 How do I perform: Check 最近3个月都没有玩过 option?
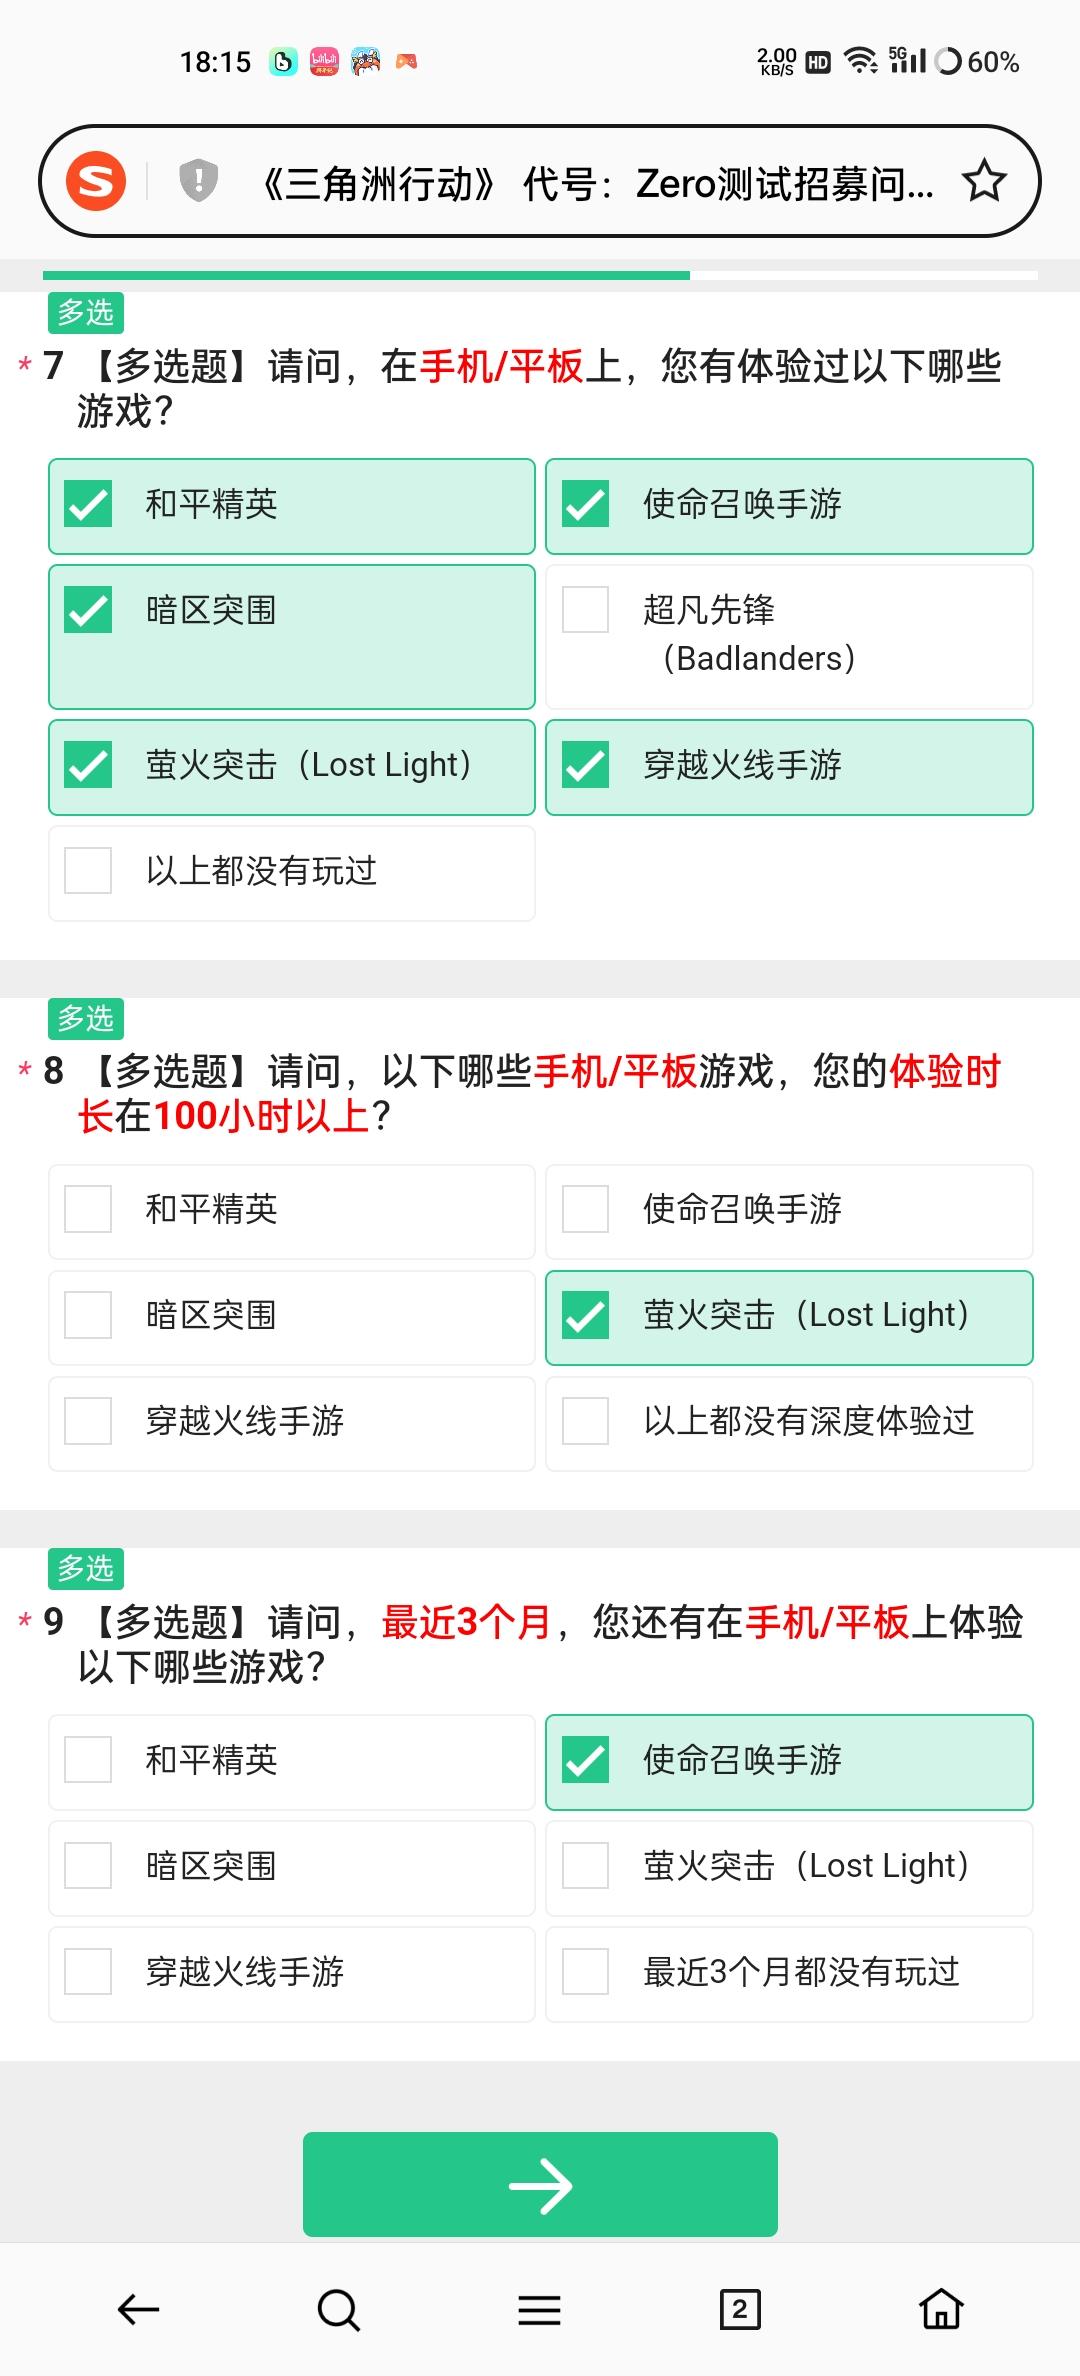click(x=789, y=1975)
